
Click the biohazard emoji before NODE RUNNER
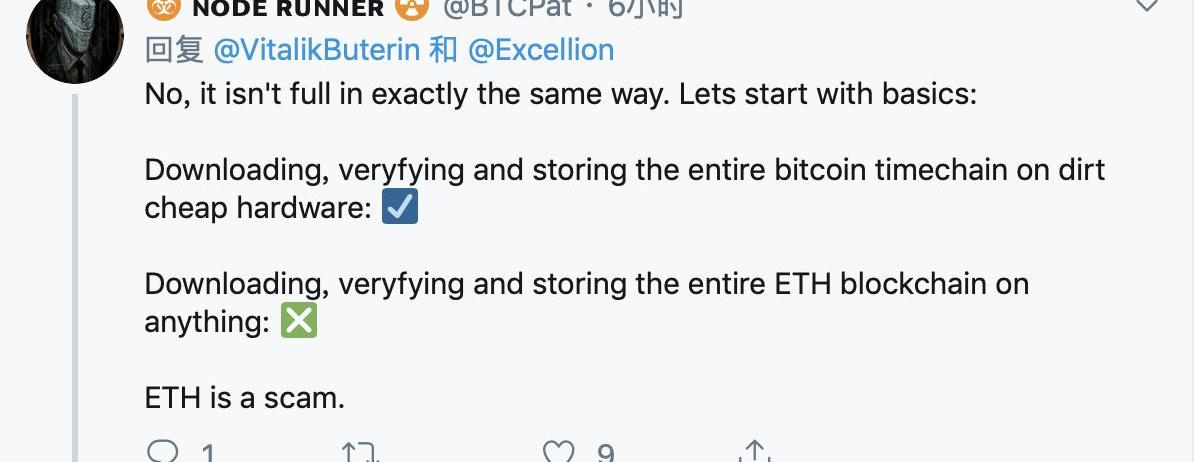(162, 8)
